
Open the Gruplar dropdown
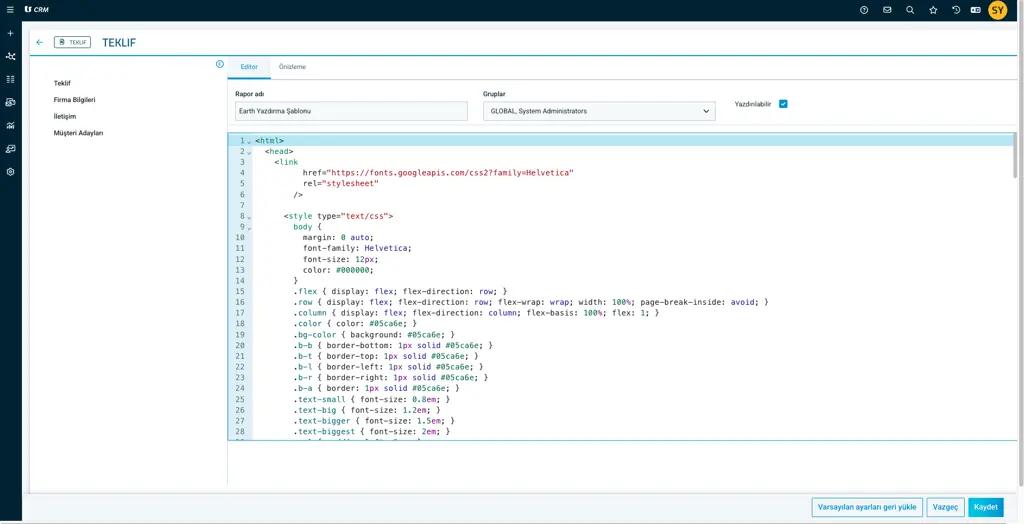coord(599,111)
